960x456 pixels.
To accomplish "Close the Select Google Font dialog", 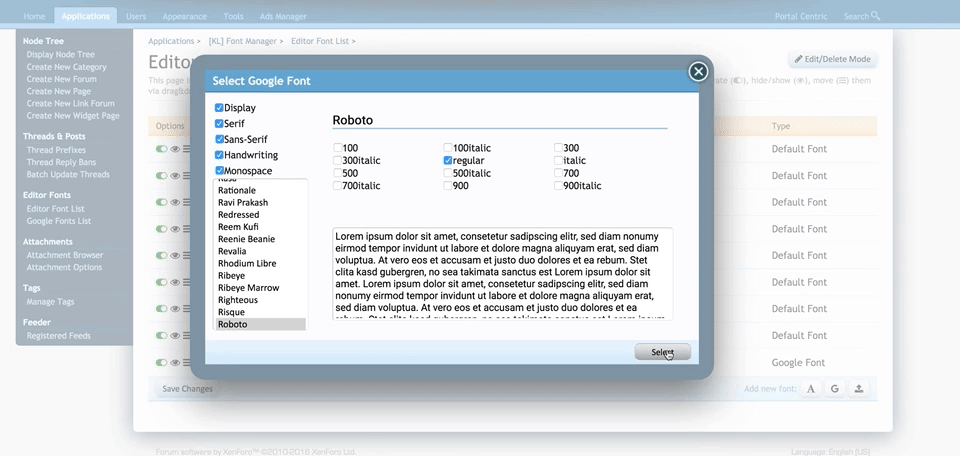I will 698,71.
